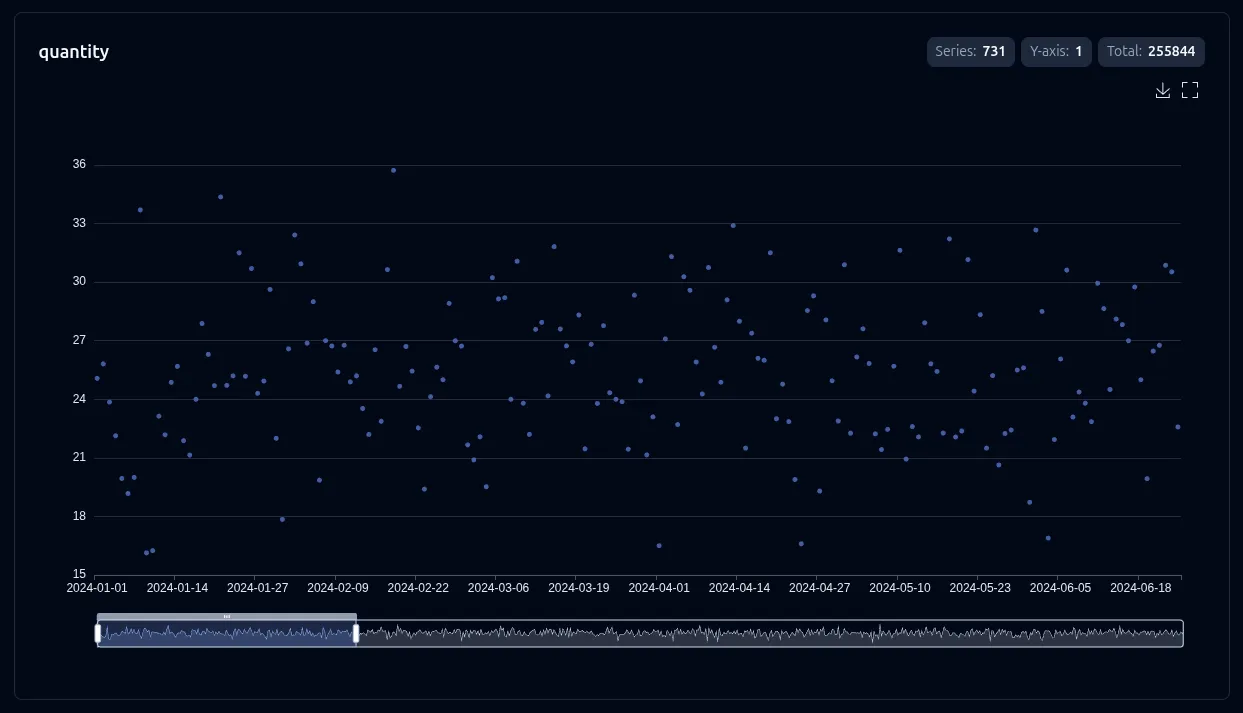1243x713 pixels.
Task: Click the 2024-03-06 x-axis label
Action: (498, 588)
